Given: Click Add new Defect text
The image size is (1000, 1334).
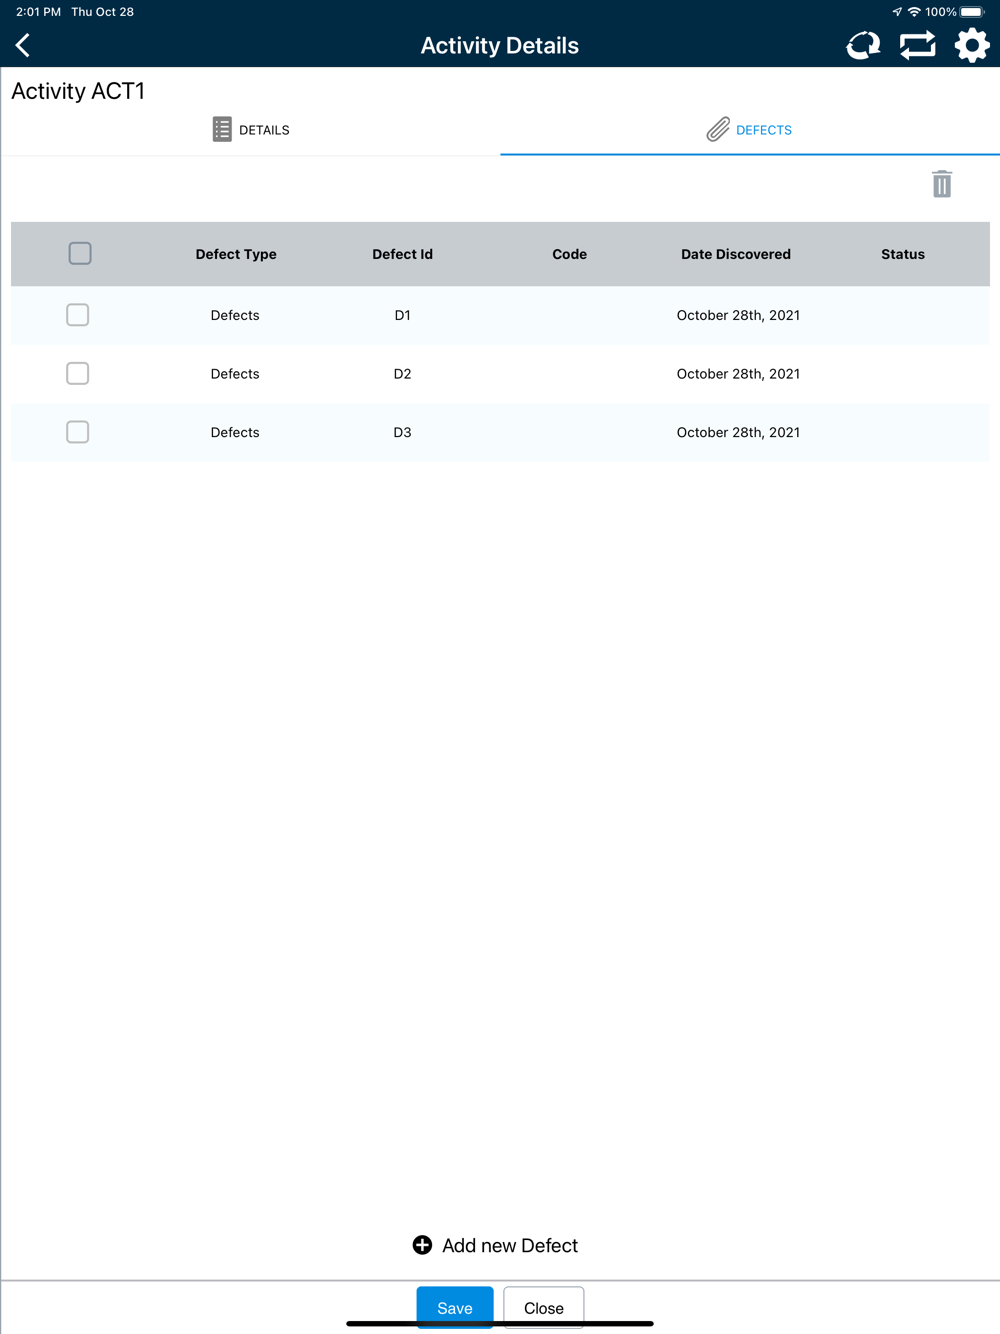Looking at the screenshot, I should [510, 1245].
